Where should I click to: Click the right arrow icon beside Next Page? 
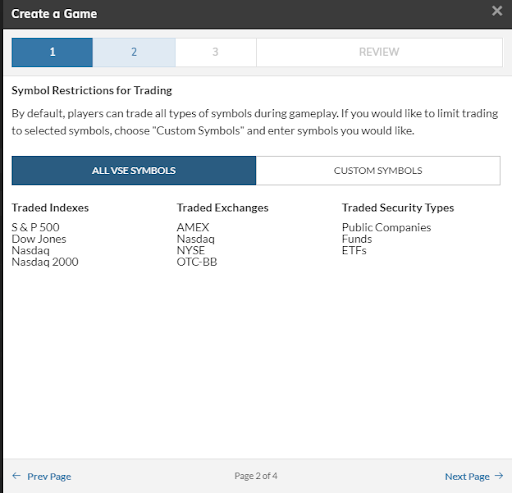coord(499,476)
